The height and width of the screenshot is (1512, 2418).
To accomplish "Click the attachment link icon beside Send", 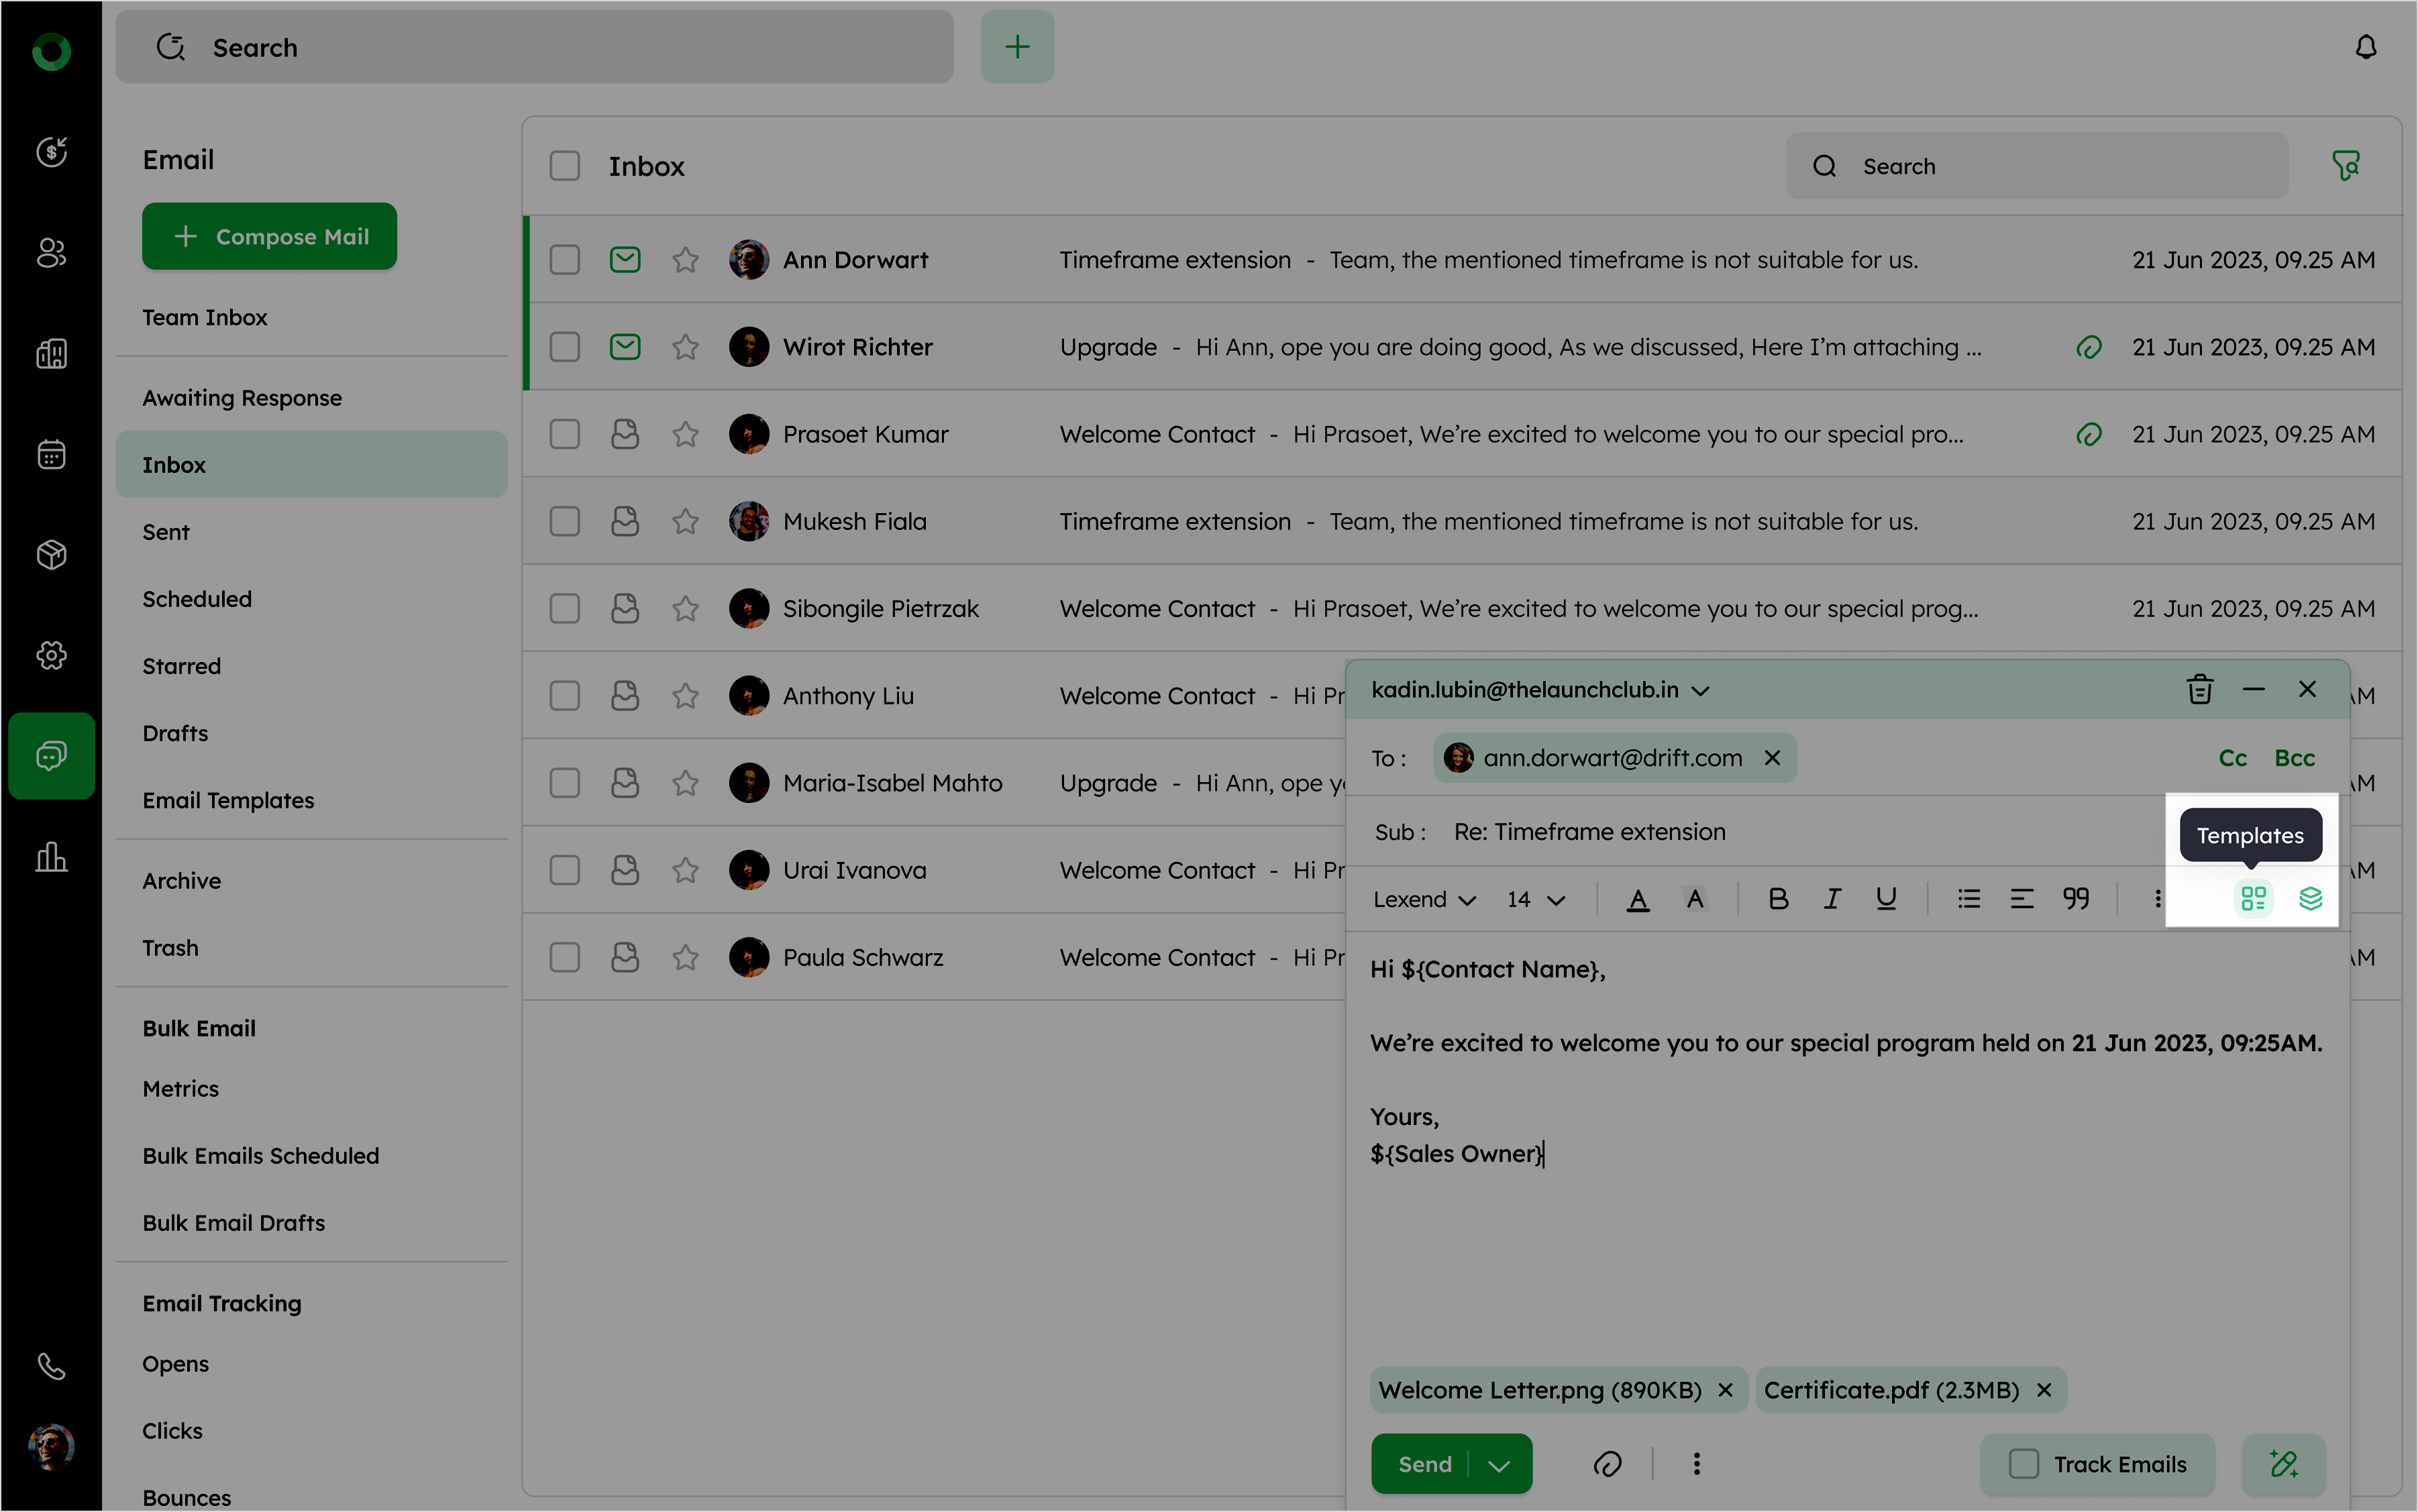I will (x=1607, y=1464).
